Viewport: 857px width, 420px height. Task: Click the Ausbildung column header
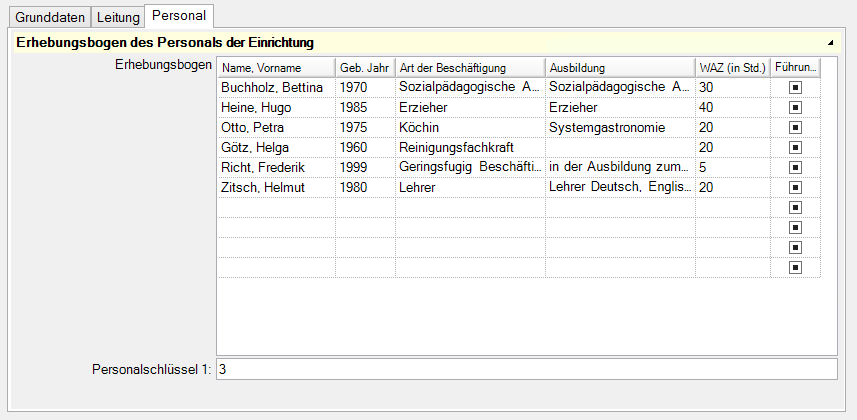click(620, 68)
